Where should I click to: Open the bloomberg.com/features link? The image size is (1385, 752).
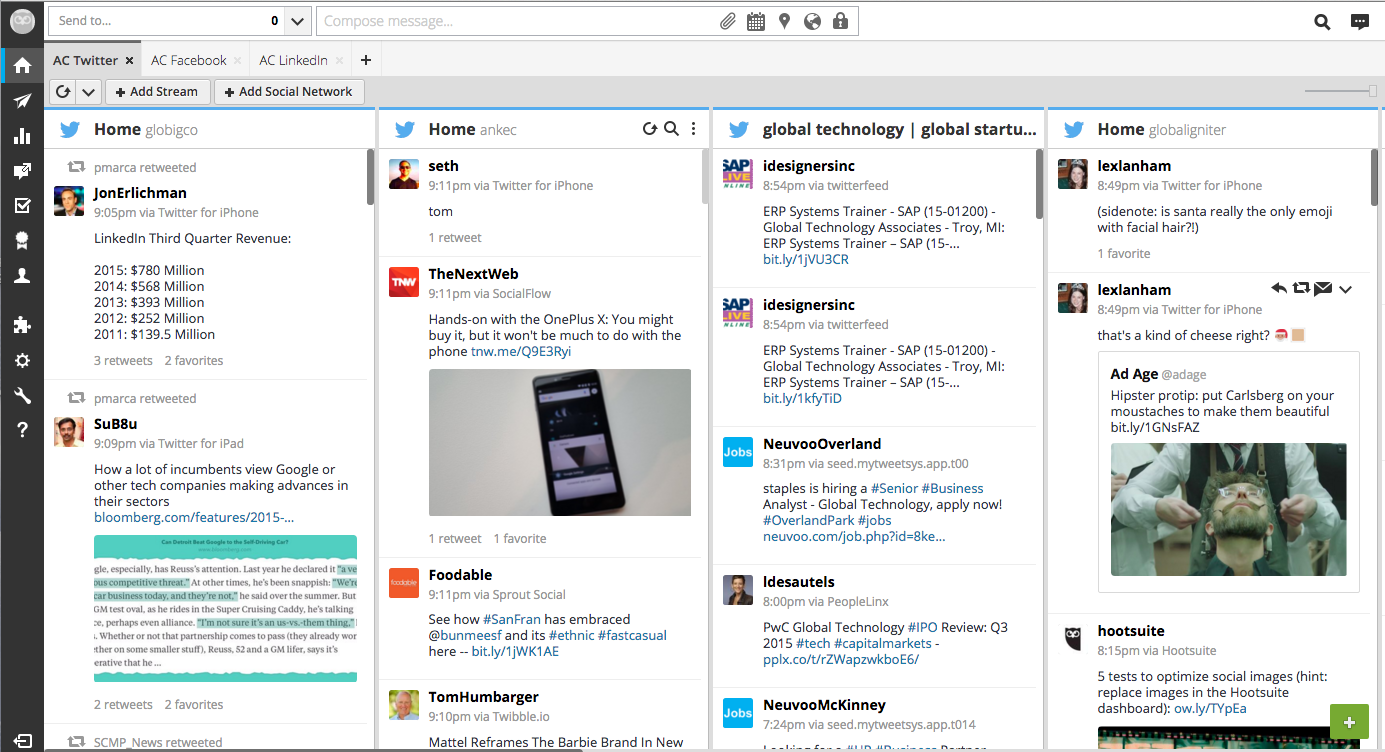point(194,517)
